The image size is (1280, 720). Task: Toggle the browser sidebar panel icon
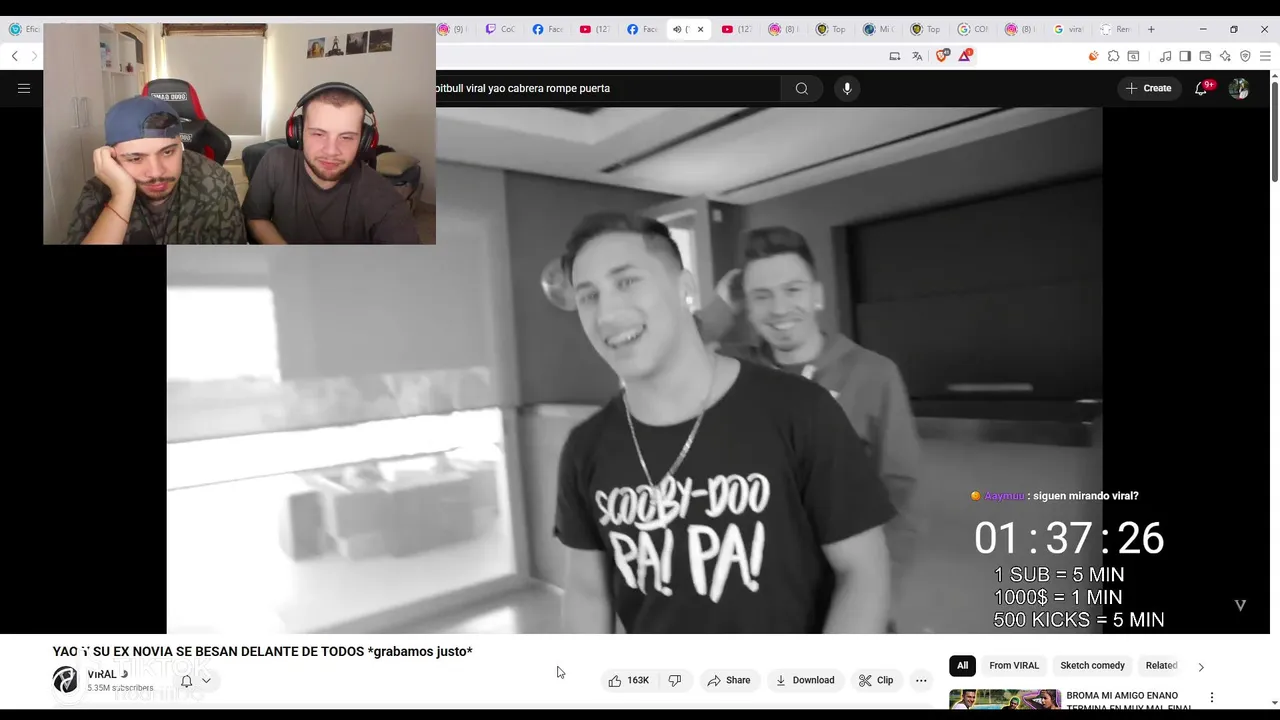coord(1185,56)
